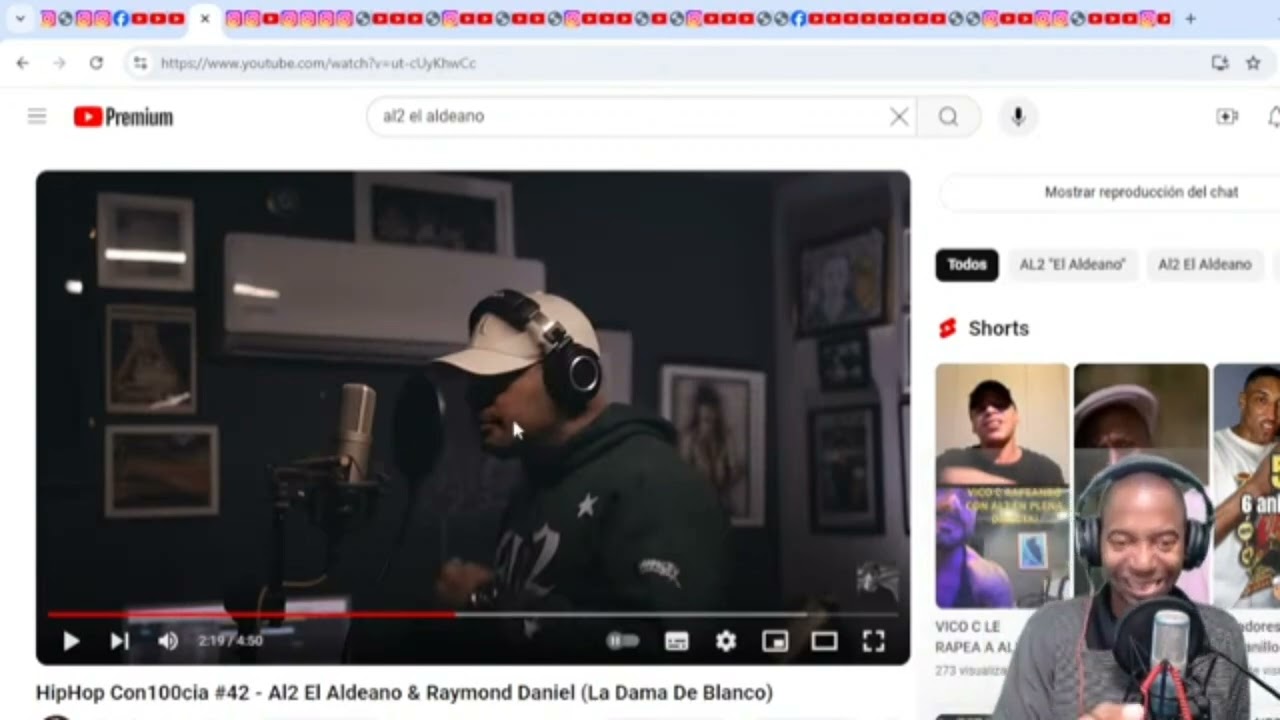Skip to next video
This screenshot has width=1280, height=720.
point(119,641)
